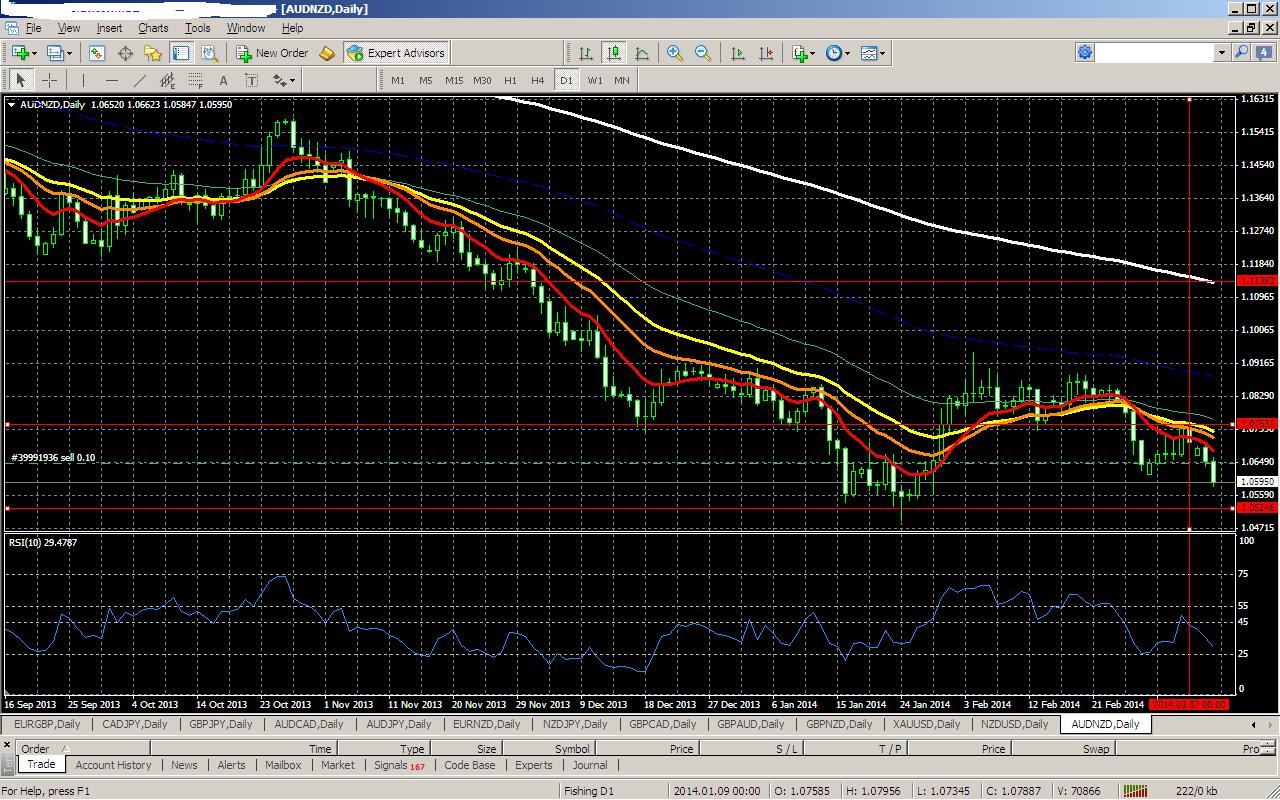This screenshot has height=800, width=1280.
Task: Expand the Periods dropdown arrow
Action: coord(847,53)
